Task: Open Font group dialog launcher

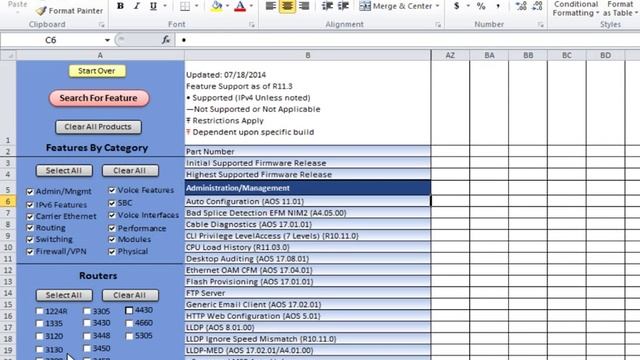Action: click(252, 25)
